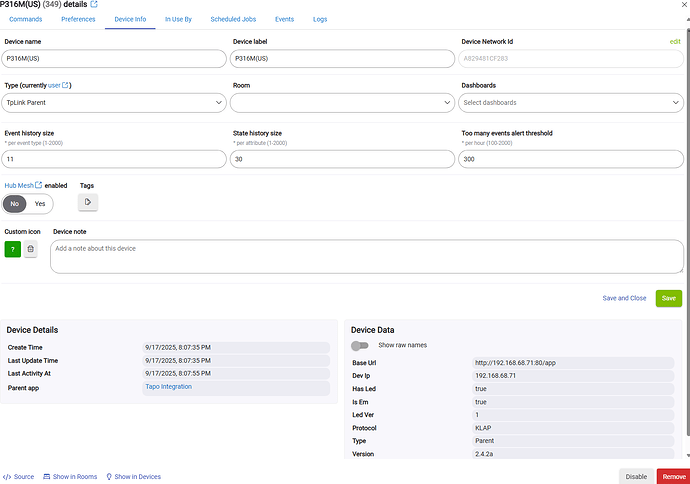Click the Device label input field
690x484 pixels.
342,59
